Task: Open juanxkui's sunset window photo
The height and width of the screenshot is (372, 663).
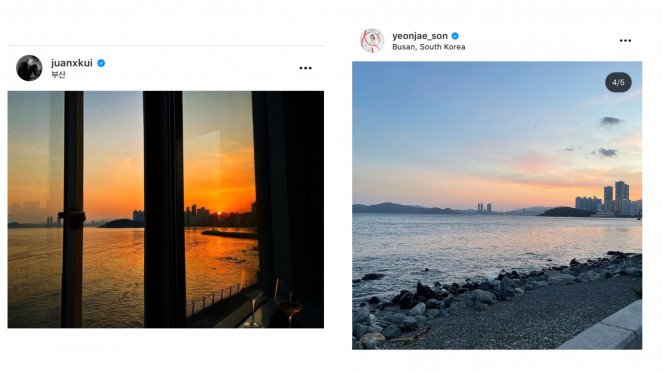Action: [166, 209]
